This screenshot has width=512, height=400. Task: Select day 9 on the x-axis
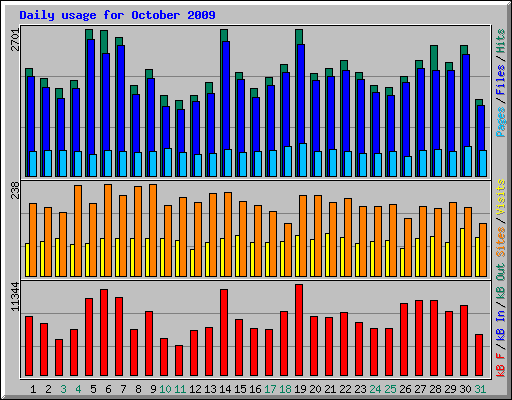153,389
